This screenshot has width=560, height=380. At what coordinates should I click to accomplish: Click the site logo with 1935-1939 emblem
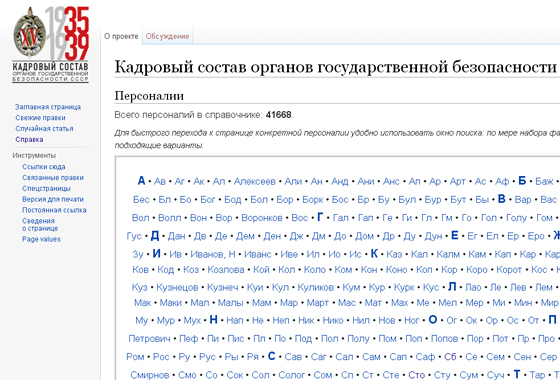(50, 45)
